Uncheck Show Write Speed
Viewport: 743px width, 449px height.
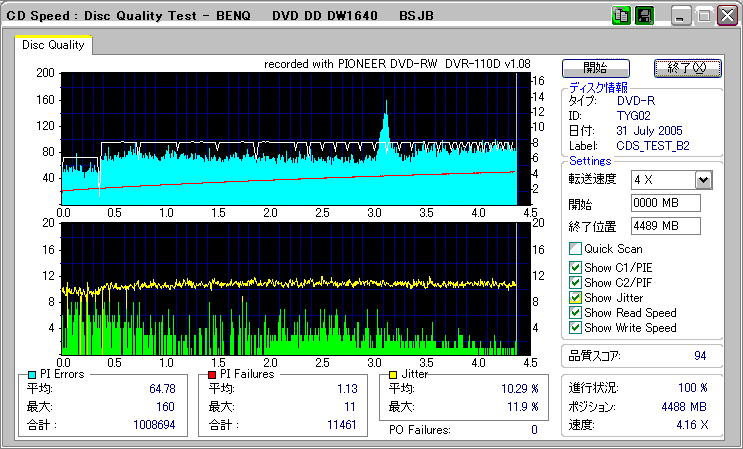pyautogui.click(x=575, y=328)
